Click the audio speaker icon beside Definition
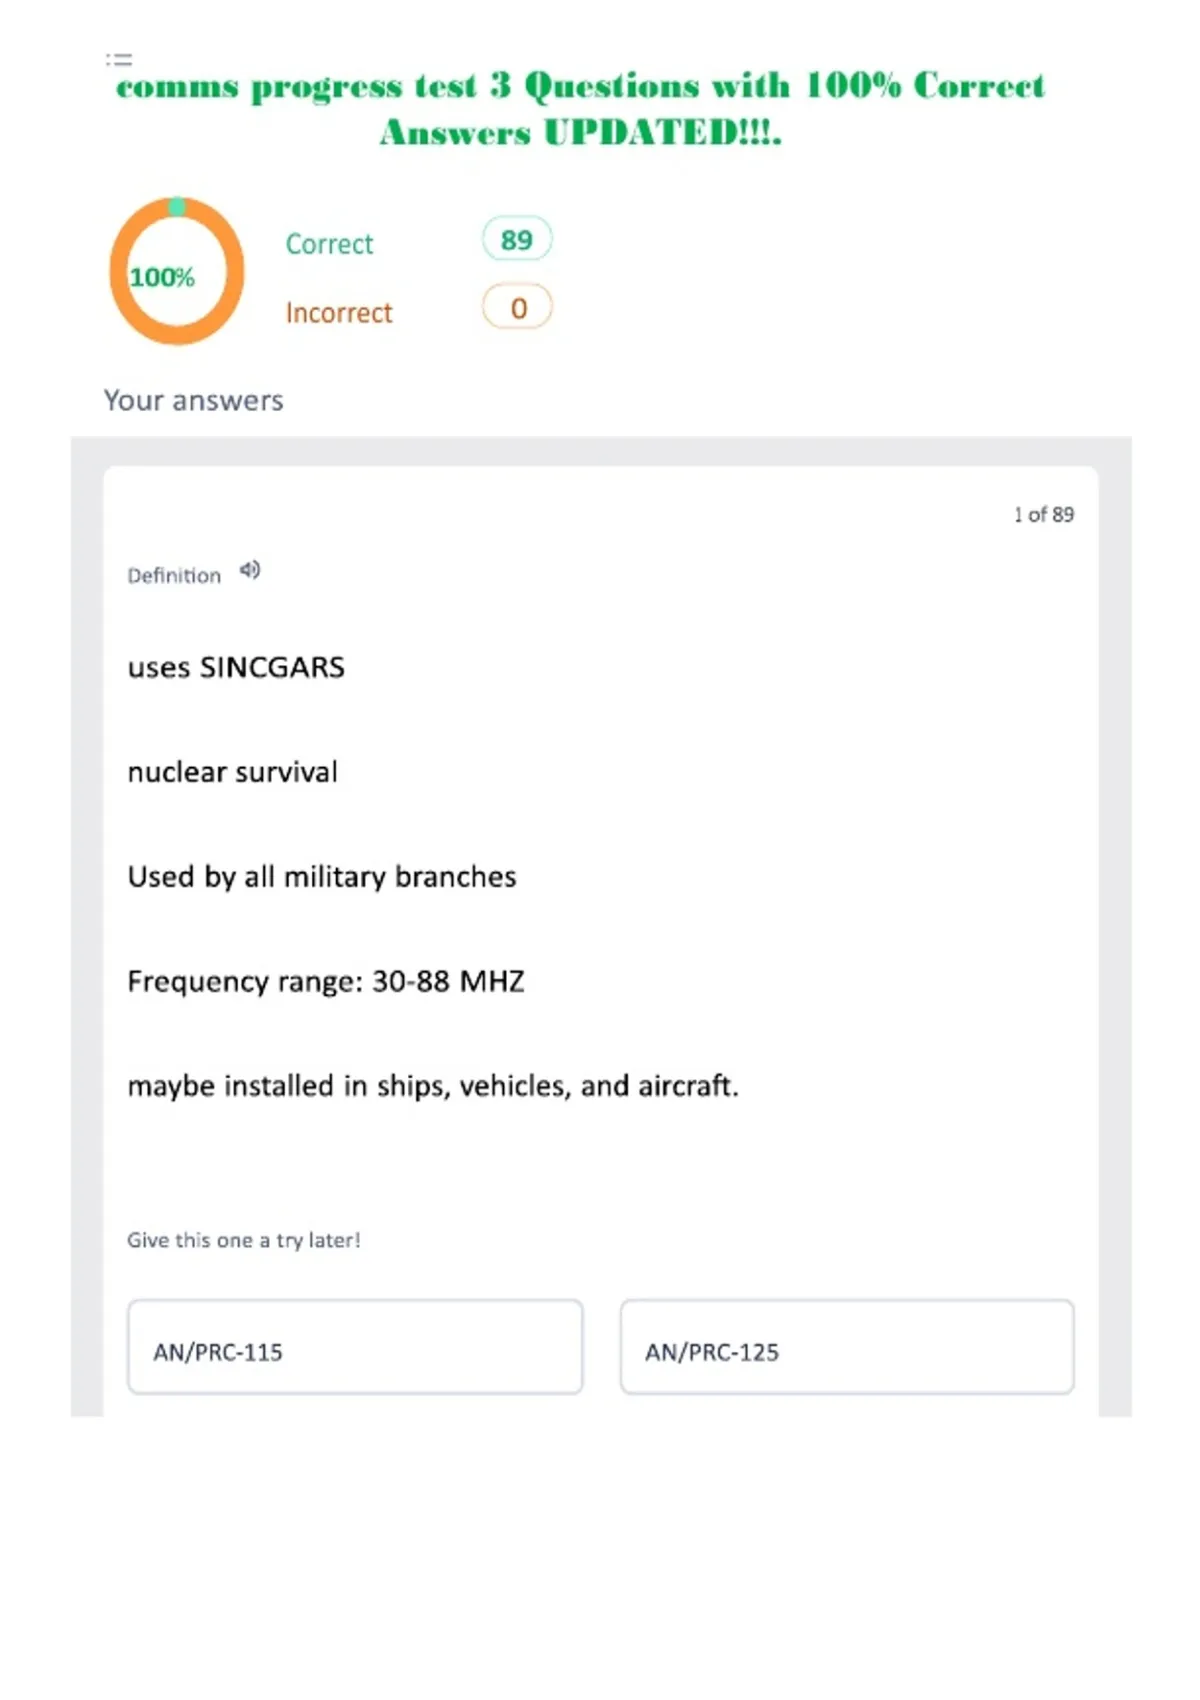 (x=250, y=571)
